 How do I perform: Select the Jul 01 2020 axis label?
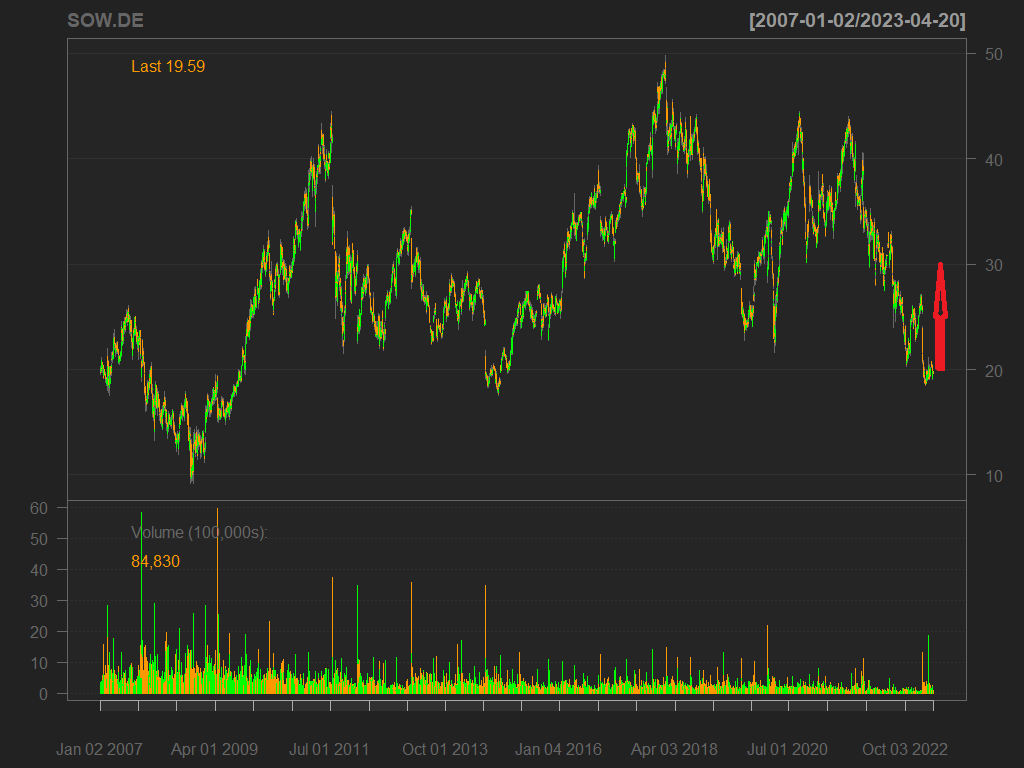[x=788, y=749]
